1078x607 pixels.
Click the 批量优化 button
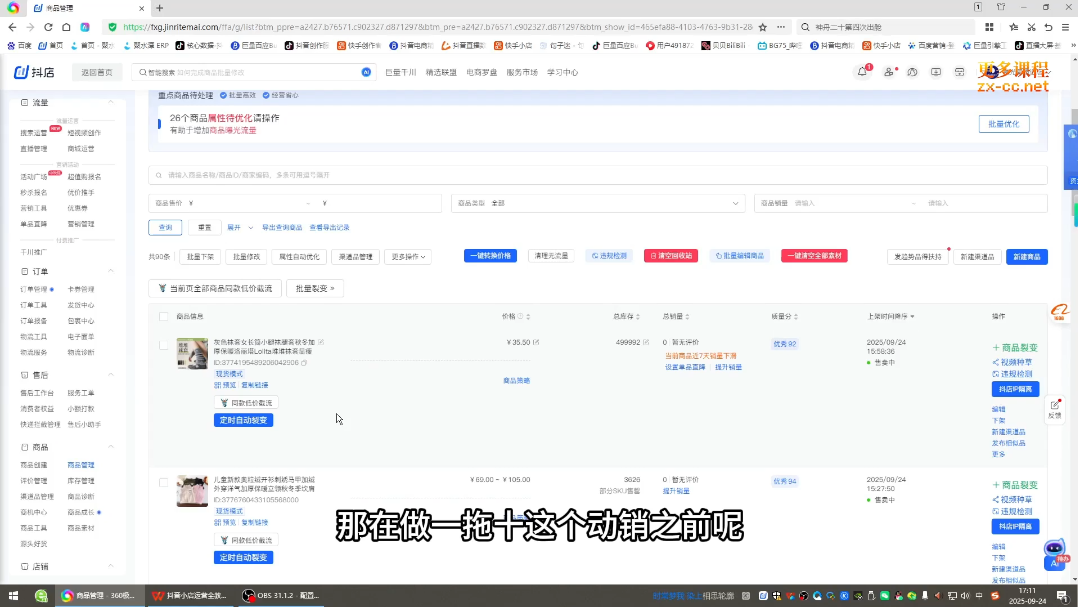click(x=1003, y=123)
